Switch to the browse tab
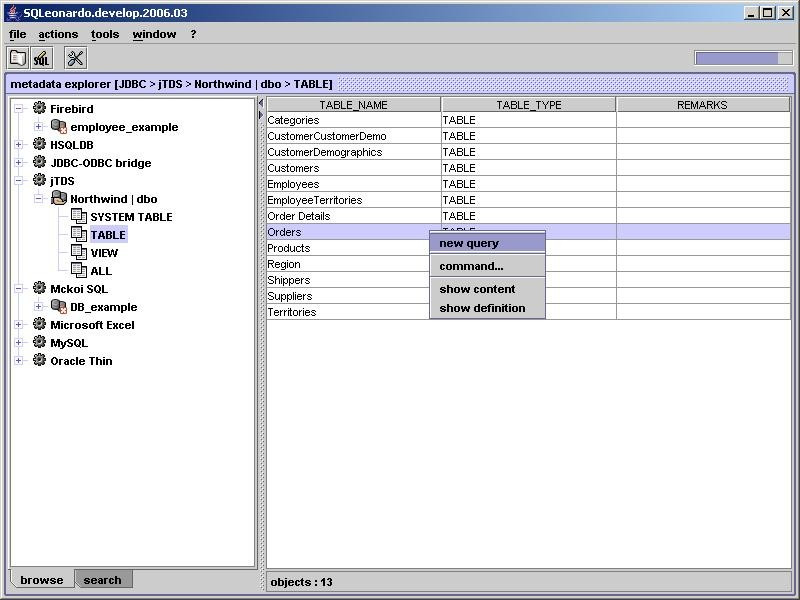The width and height of the screenshot is (800, 600). (x=42, y=580)
